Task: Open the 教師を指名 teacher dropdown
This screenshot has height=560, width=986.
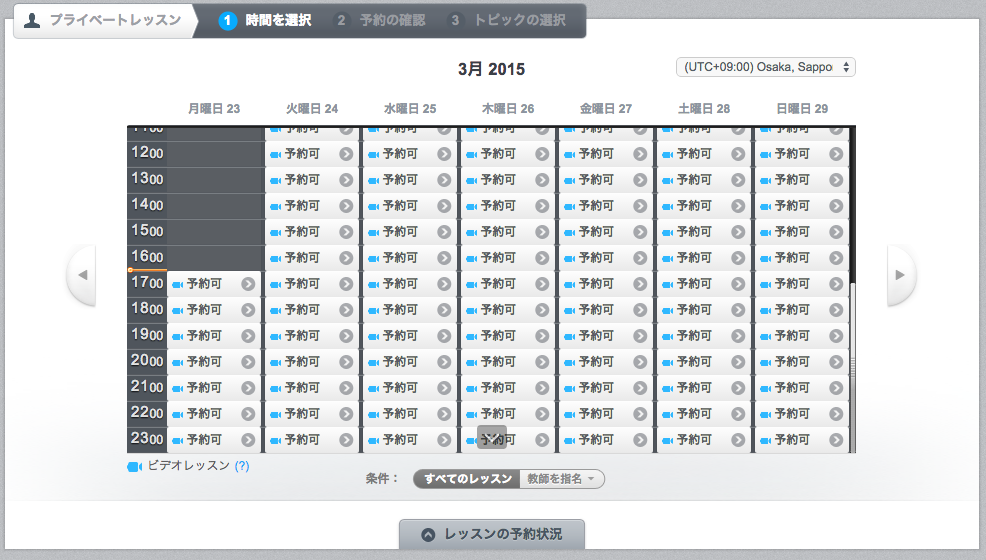Action: click(x=562, y=479)
